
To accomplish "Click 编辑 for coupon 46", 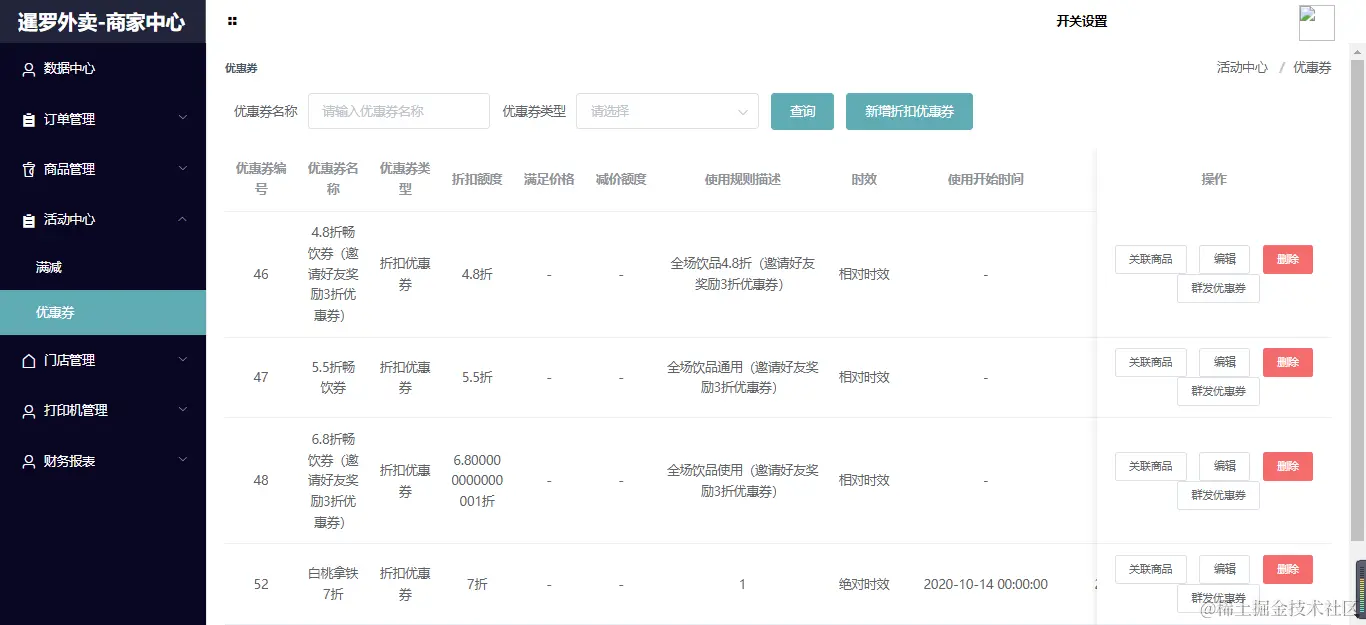I will coord(1224,259).
